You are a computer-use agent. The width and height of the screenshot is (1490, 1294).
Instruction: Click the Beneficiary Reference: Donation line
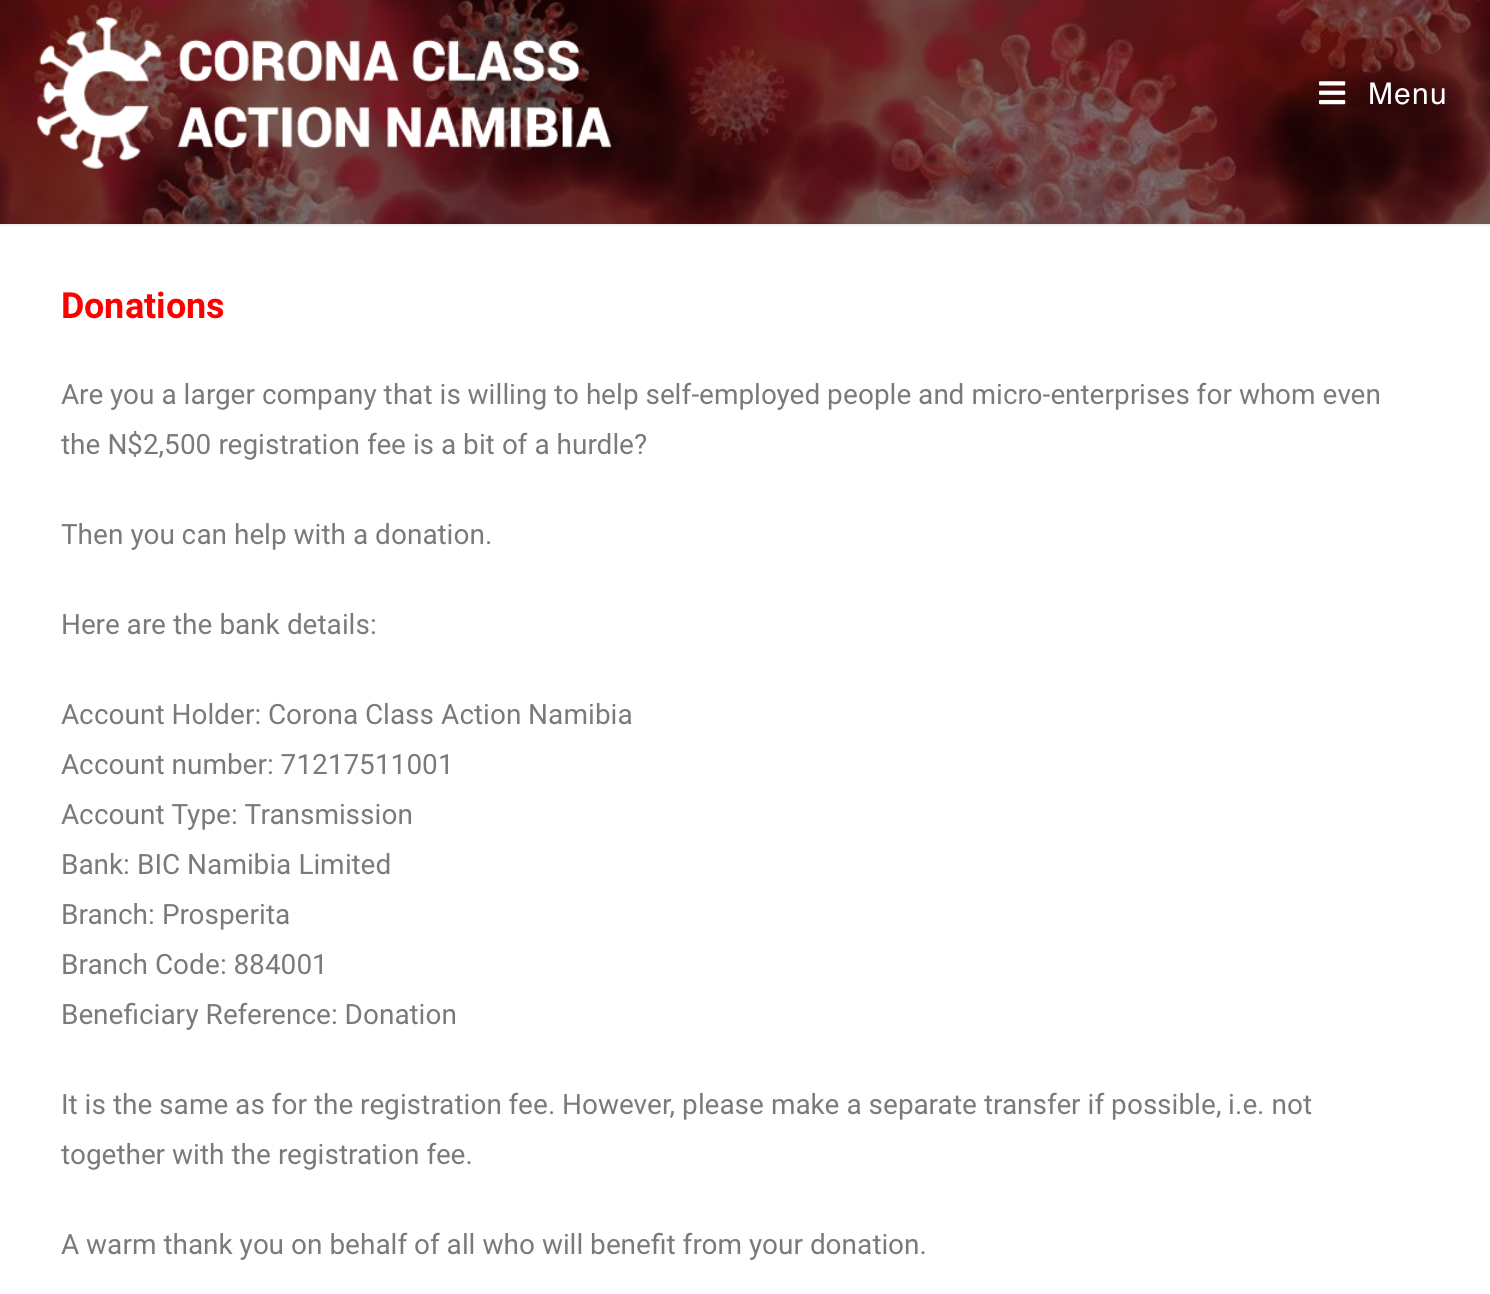tap(259, 1015)
